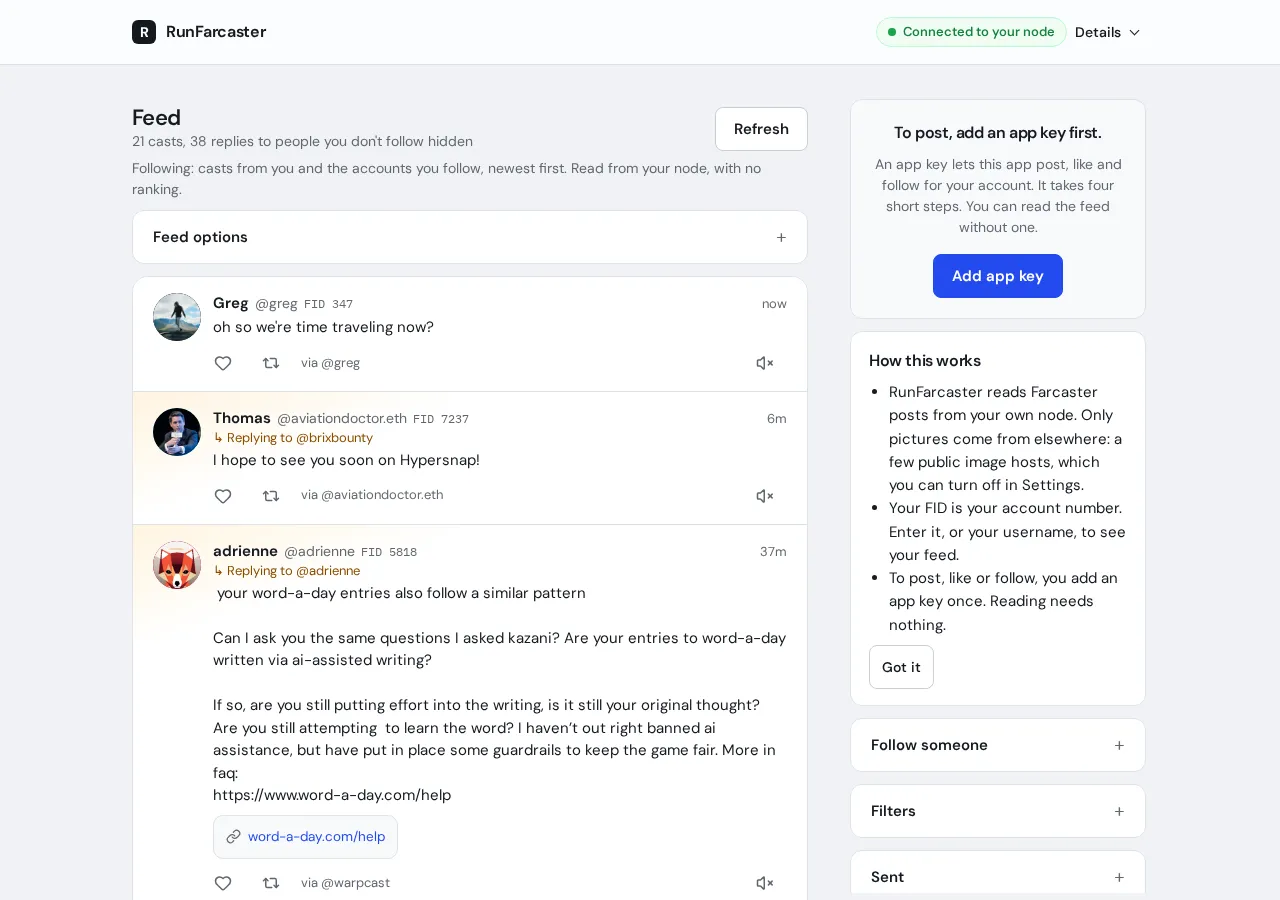The width and height of the screenshot is (1280, 900).
Task: Click the via @warpcast label
Action: (x=345, y=883)
